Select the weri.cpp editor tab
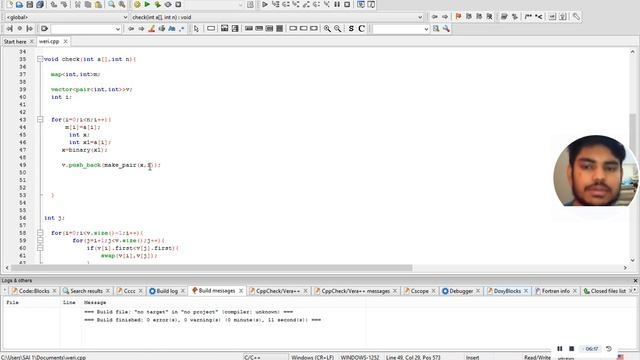 pyautogui.click(x=49, y=42)
